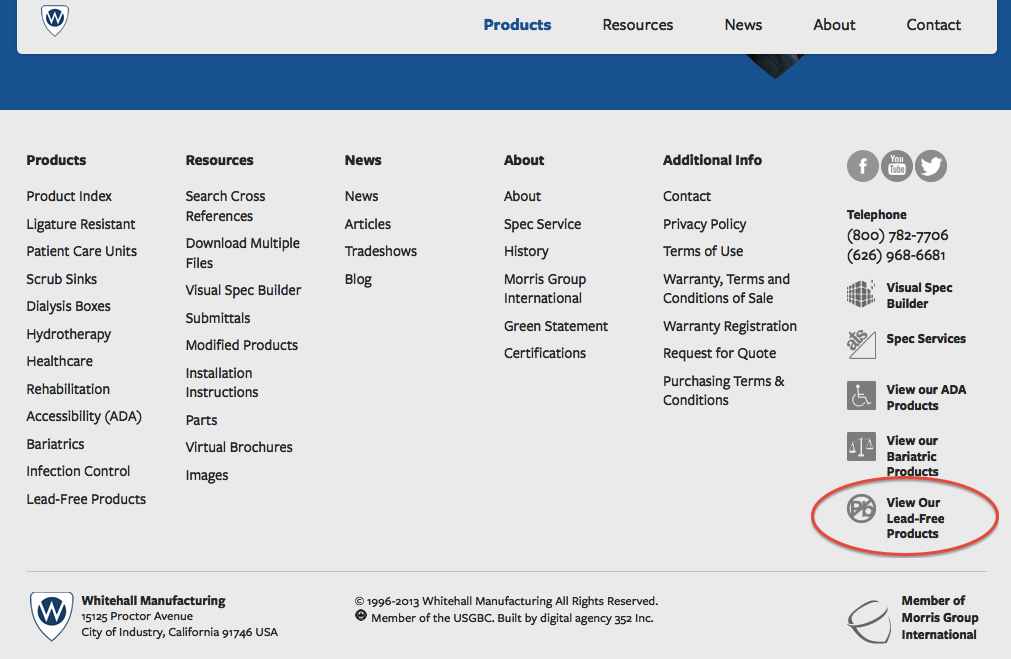Click the Spec Services icon
This screenshot has height=659, width=1011.
pyautogui.click(x=861, y=344)
